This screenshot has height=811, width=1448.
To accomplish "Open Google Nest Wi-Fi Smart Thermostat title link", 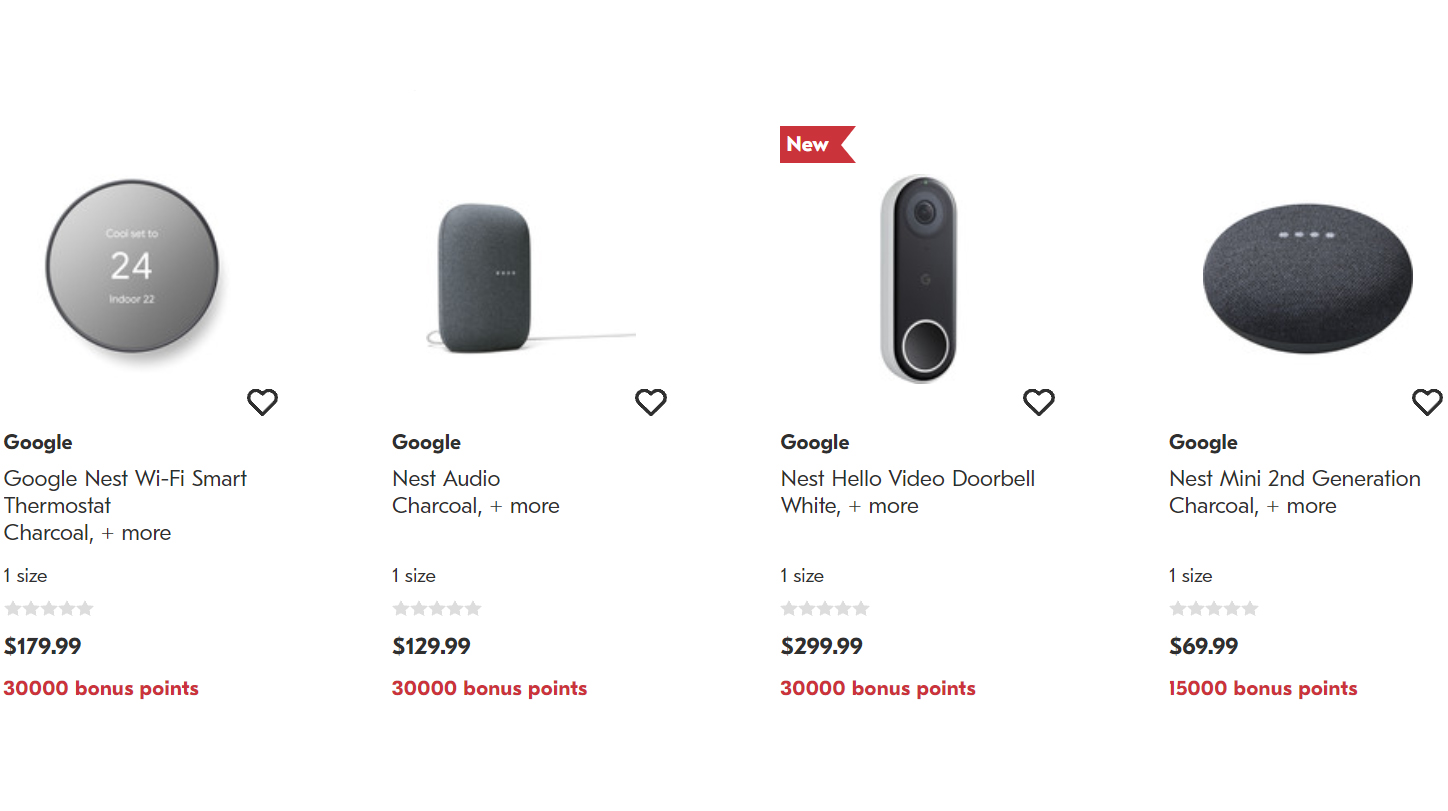I will pos(125,491).
